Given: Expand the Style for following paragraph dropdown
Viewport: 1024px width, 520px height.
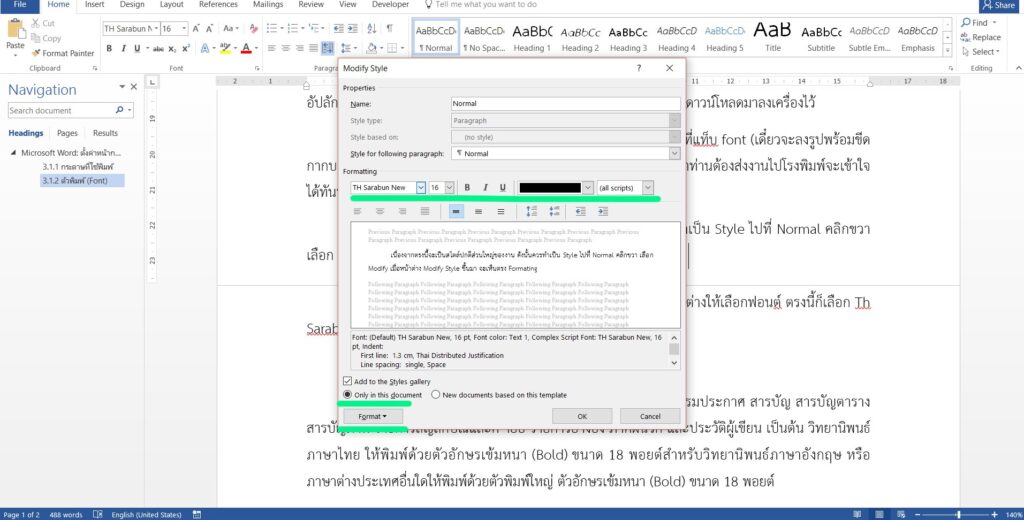Looking at the screenshot, I should click(x=674, y=154).
